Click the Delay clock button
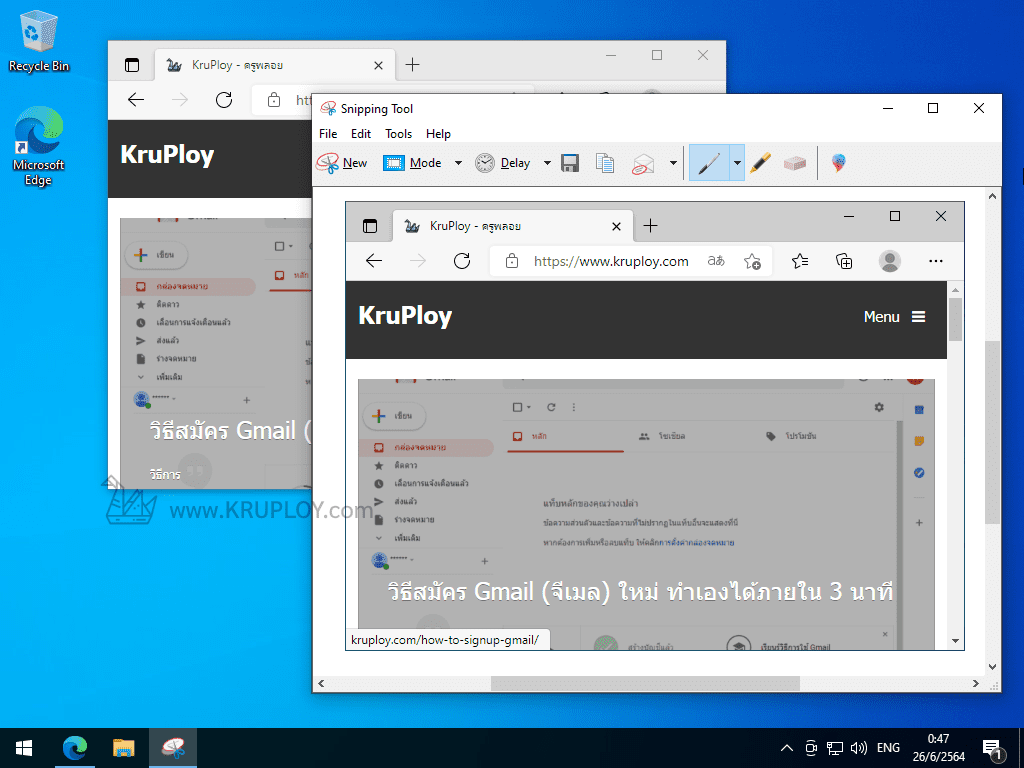1024x768 pixels. point(502,163)
